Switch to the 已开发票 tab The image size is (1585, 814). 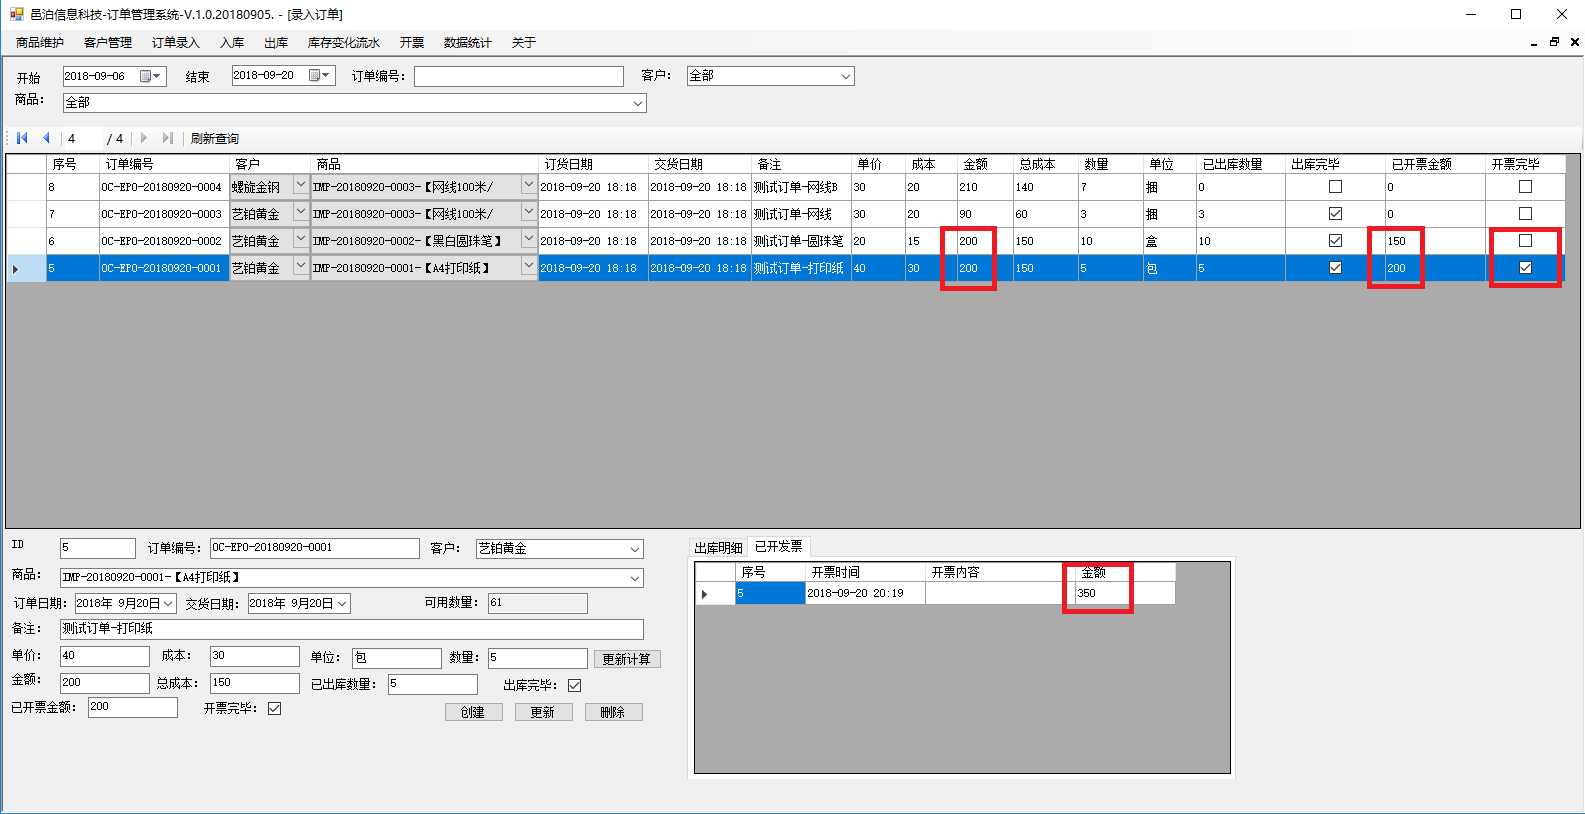pyautogui.click(x=779, y=547)
